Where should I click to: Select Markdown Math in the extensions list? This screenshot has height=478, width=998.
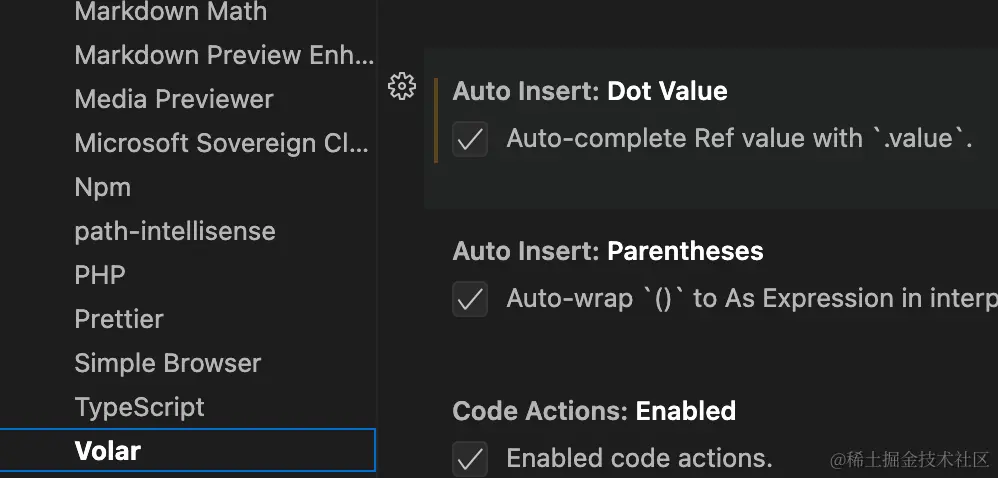tap(171, 12)
